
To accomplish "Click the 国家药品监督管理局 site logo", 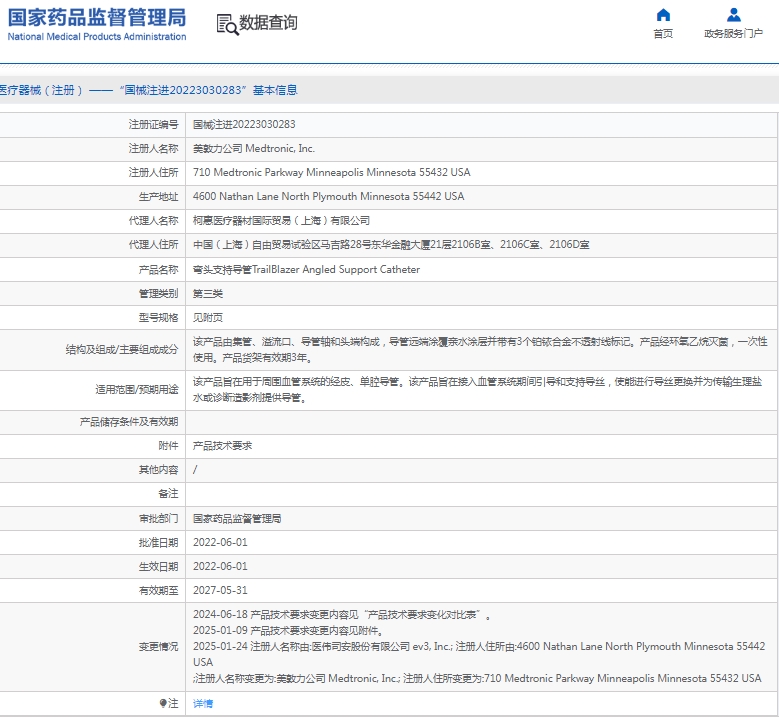I will 97,24.
